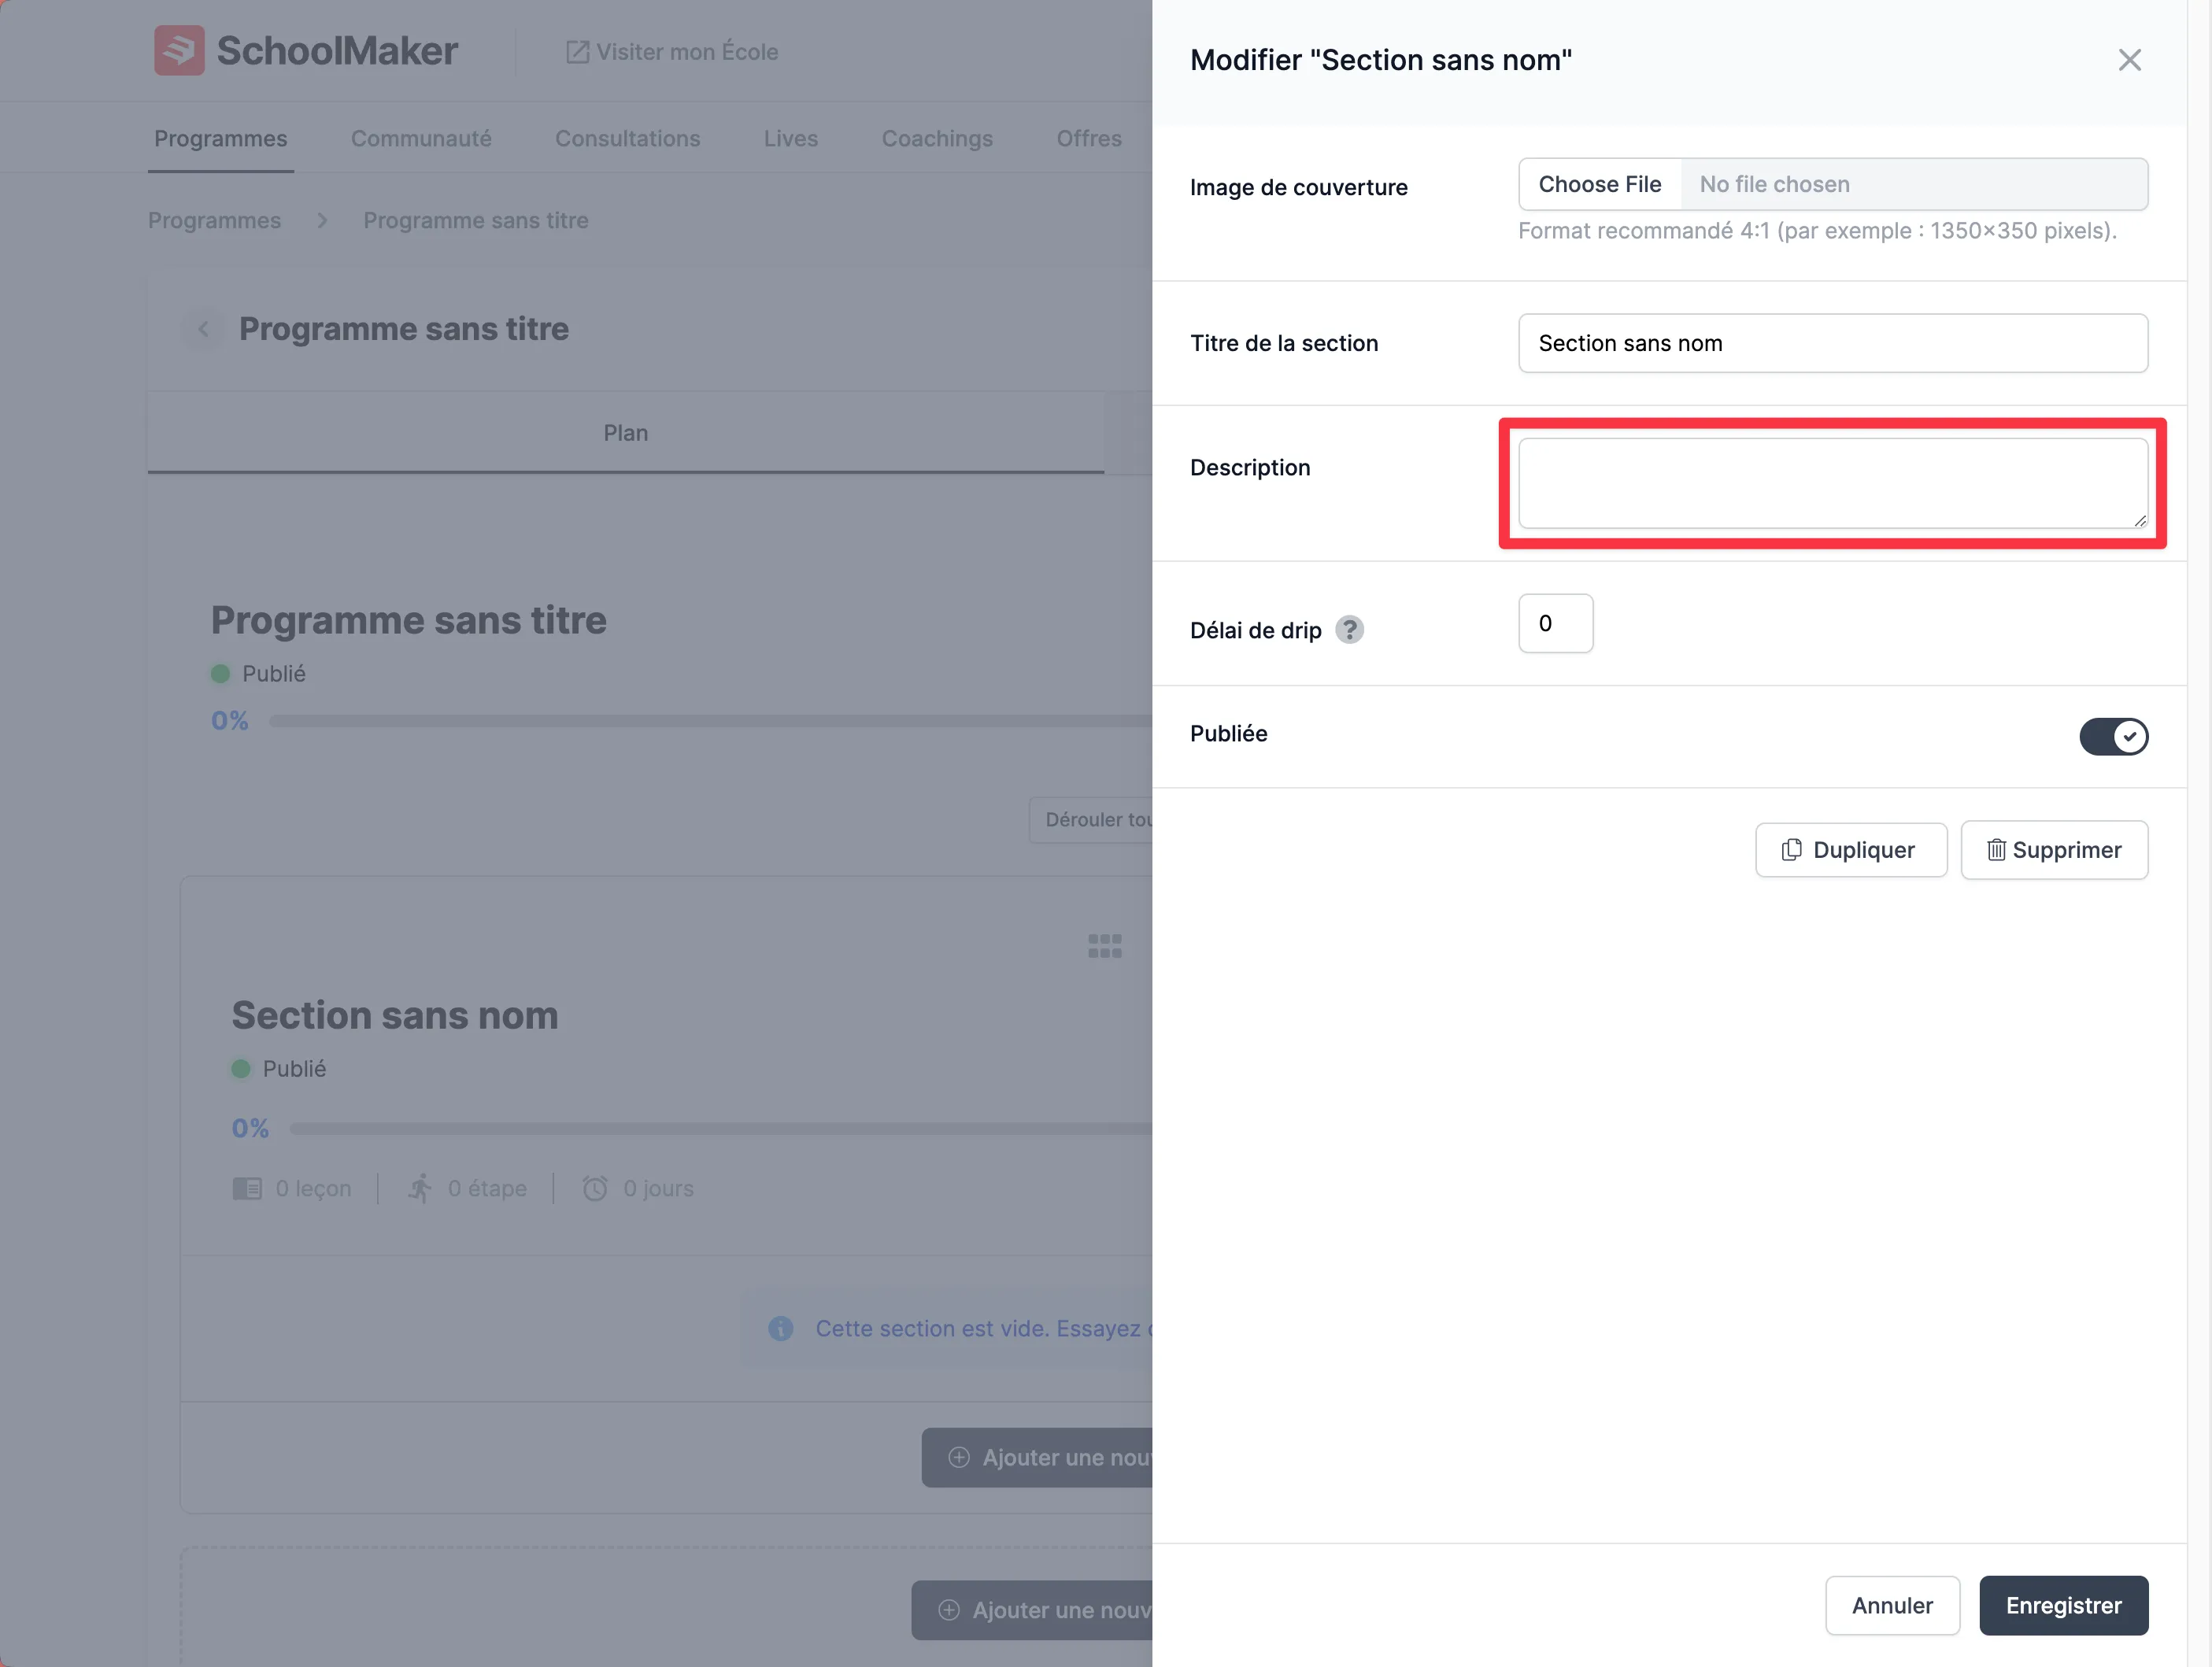Screen dimensions: 2212x1667
Task: Open Visiter mon École link
Action: pyautogui.click(x=672, y=52)
